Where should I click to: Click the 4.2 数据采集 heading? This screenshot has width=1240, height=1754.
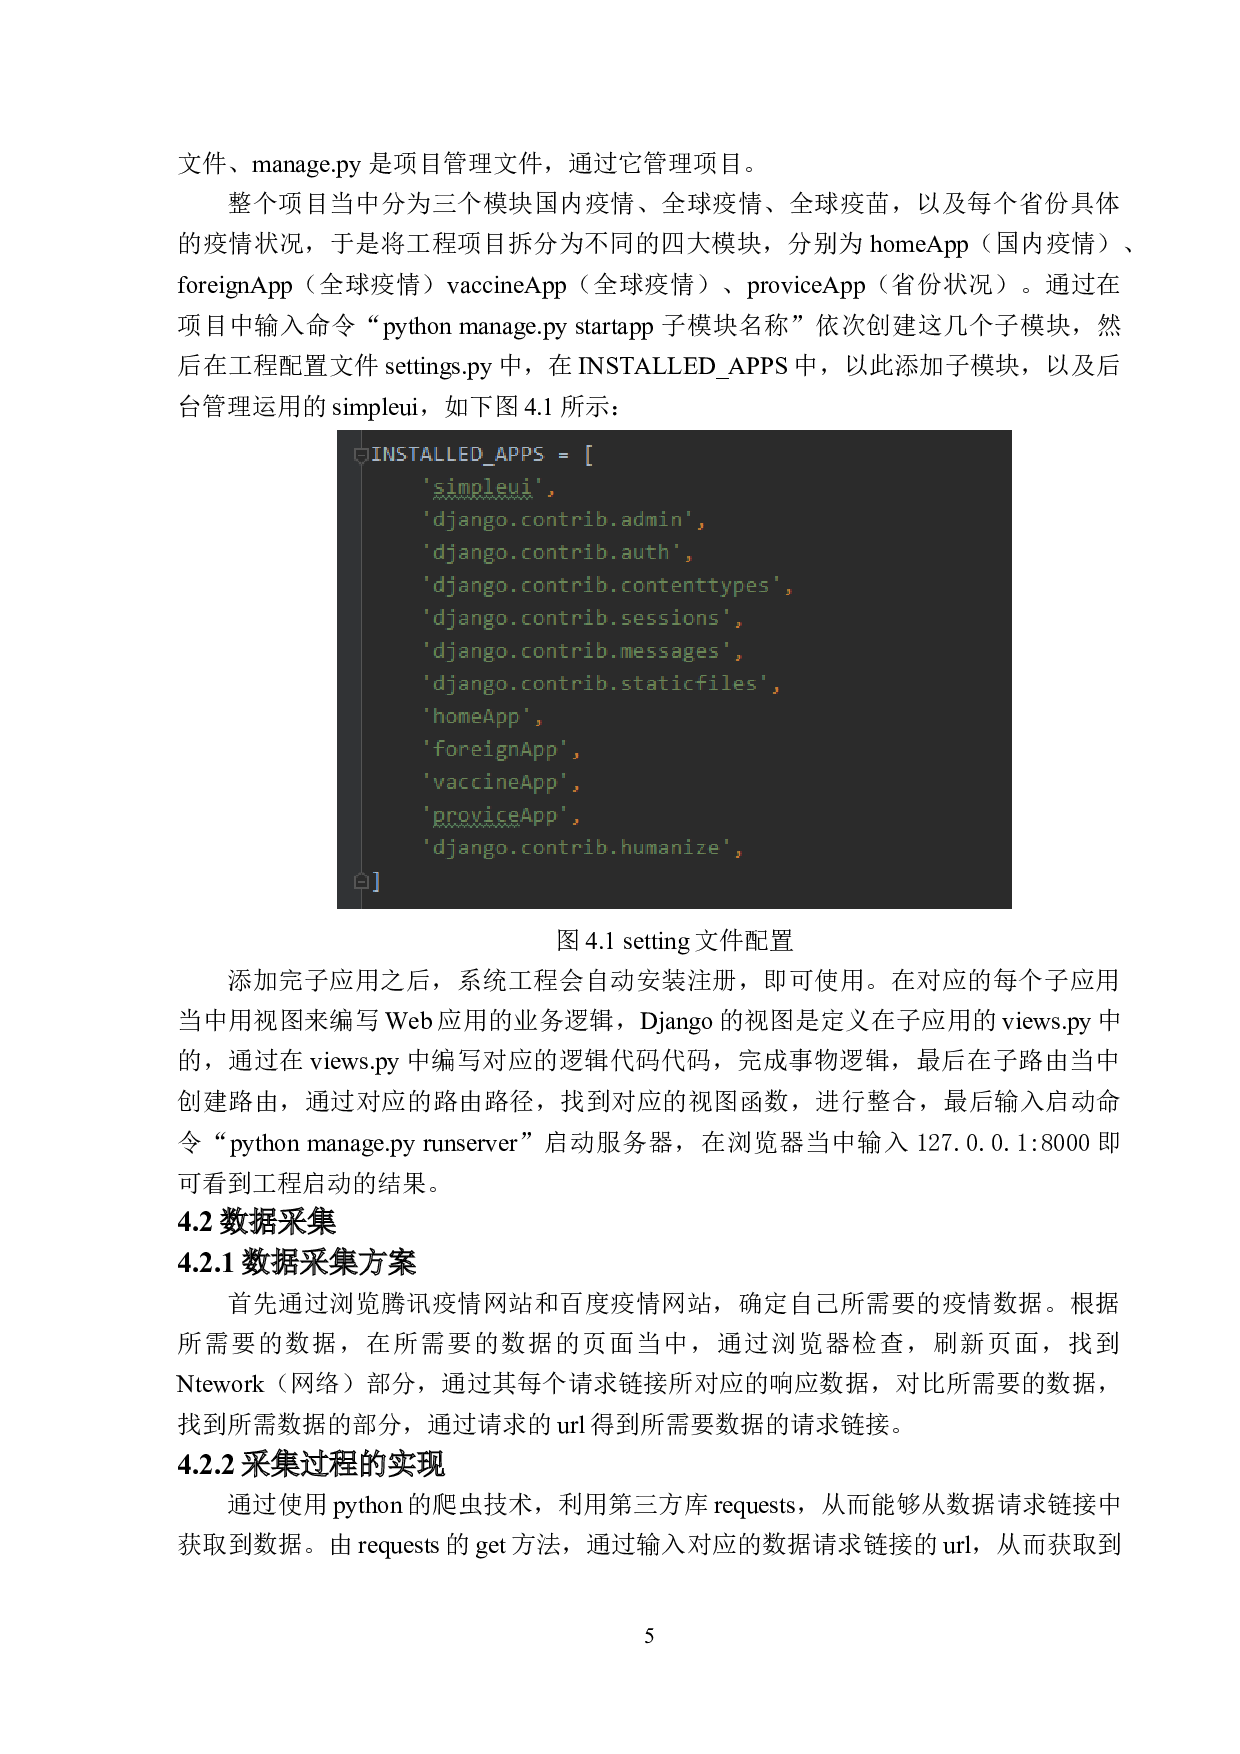256,1221
